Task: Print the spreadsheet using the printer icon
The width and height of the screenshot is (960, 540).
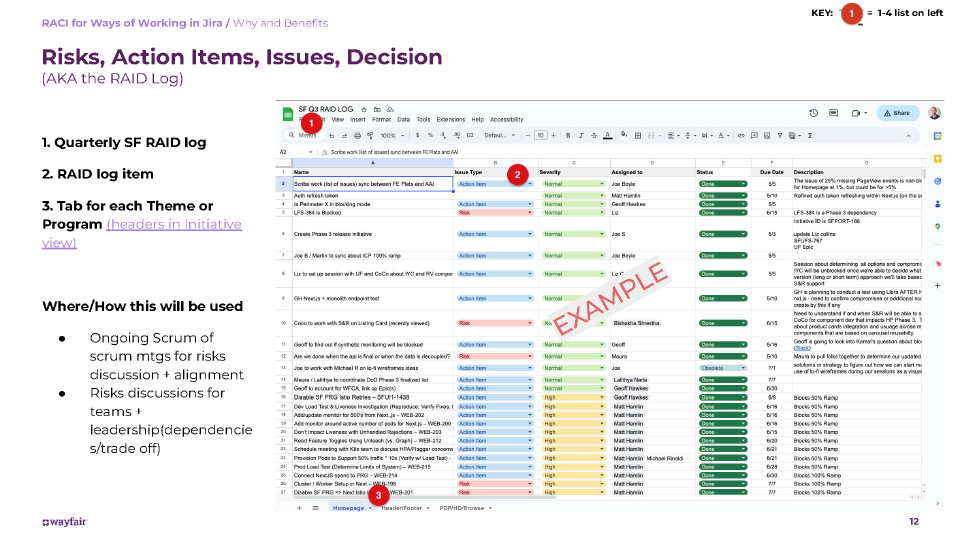Action: tap(358, 135)
